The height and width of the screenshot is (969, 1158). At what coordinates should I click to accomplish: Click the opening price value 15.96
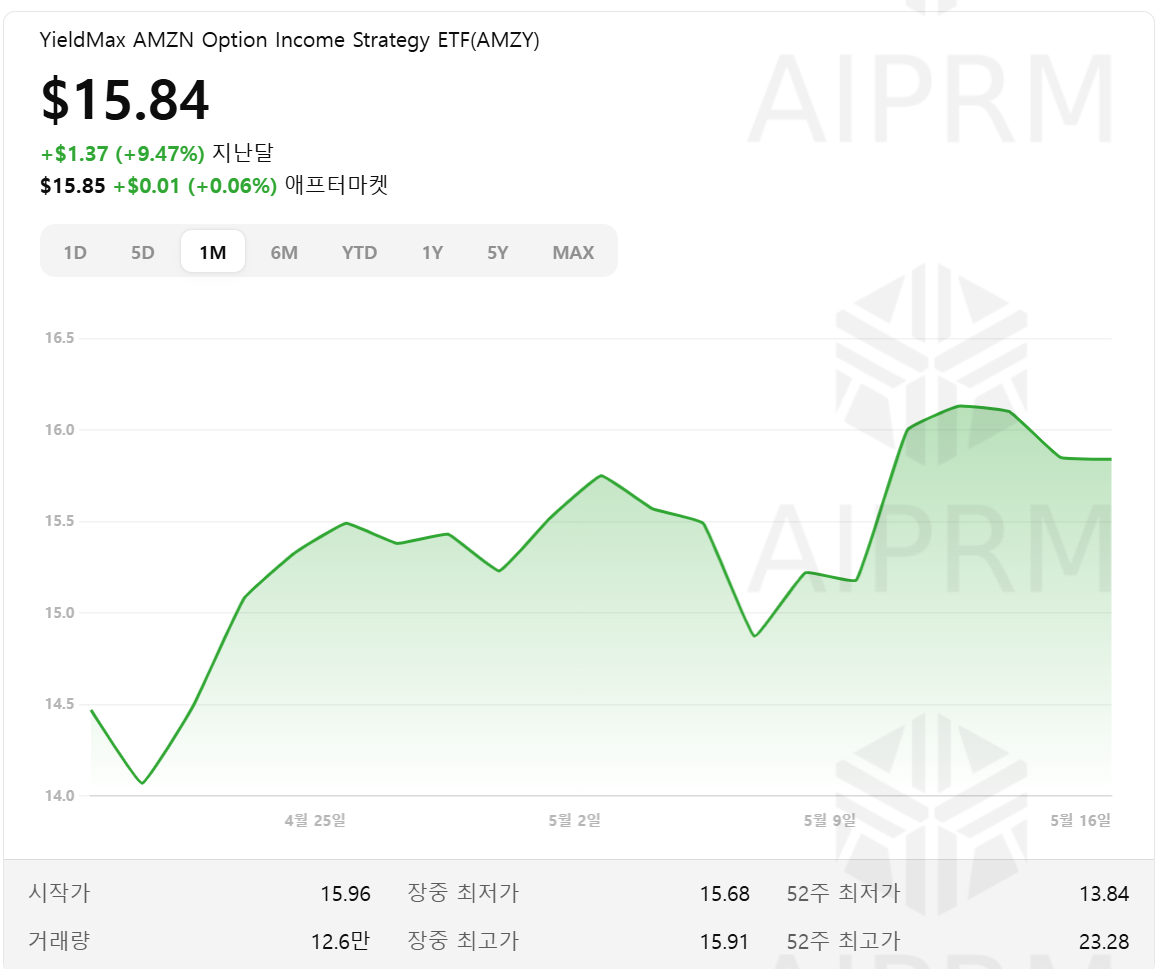point(346,894)
